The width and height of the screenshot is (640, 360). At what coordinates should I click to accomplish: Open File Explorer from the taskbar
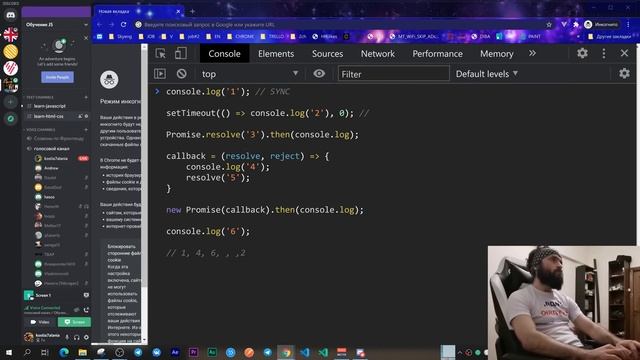pos(82,352)
